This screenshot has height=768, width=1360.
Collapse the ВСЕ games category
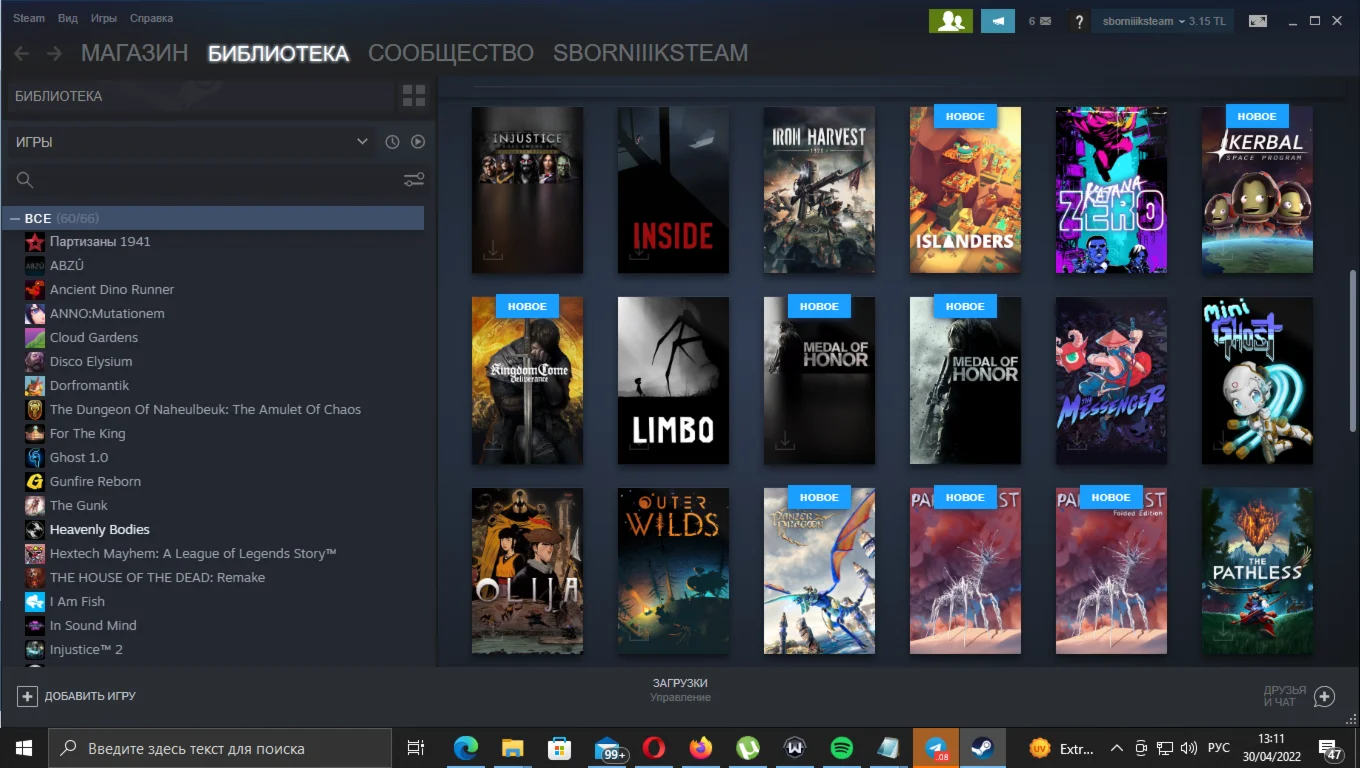(x=16, y=218)
